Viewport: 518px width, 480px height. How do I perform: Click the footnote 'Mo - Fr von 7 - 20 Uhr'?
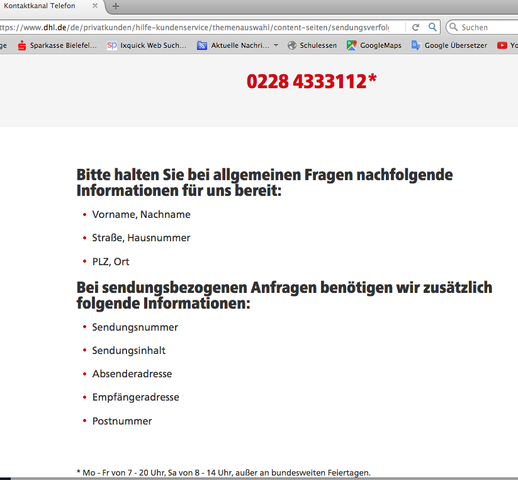pos(224,473)
